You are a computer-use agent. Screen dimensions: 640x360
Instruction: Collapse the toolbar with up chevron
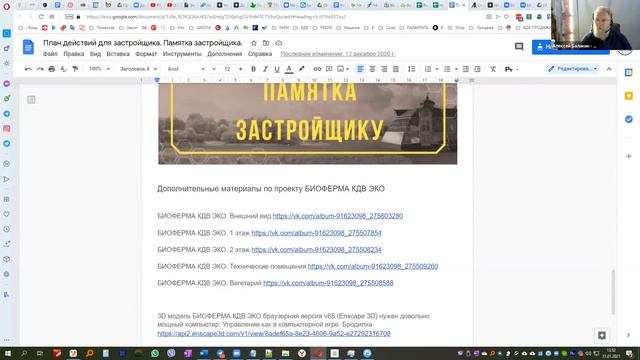coord(609,69)
